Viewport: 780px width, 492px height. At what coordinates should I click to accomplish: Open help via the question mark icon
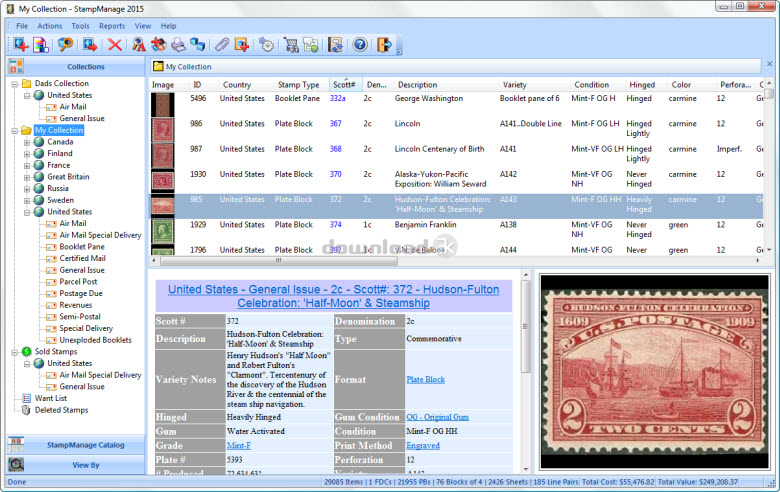tap(360, 45)
